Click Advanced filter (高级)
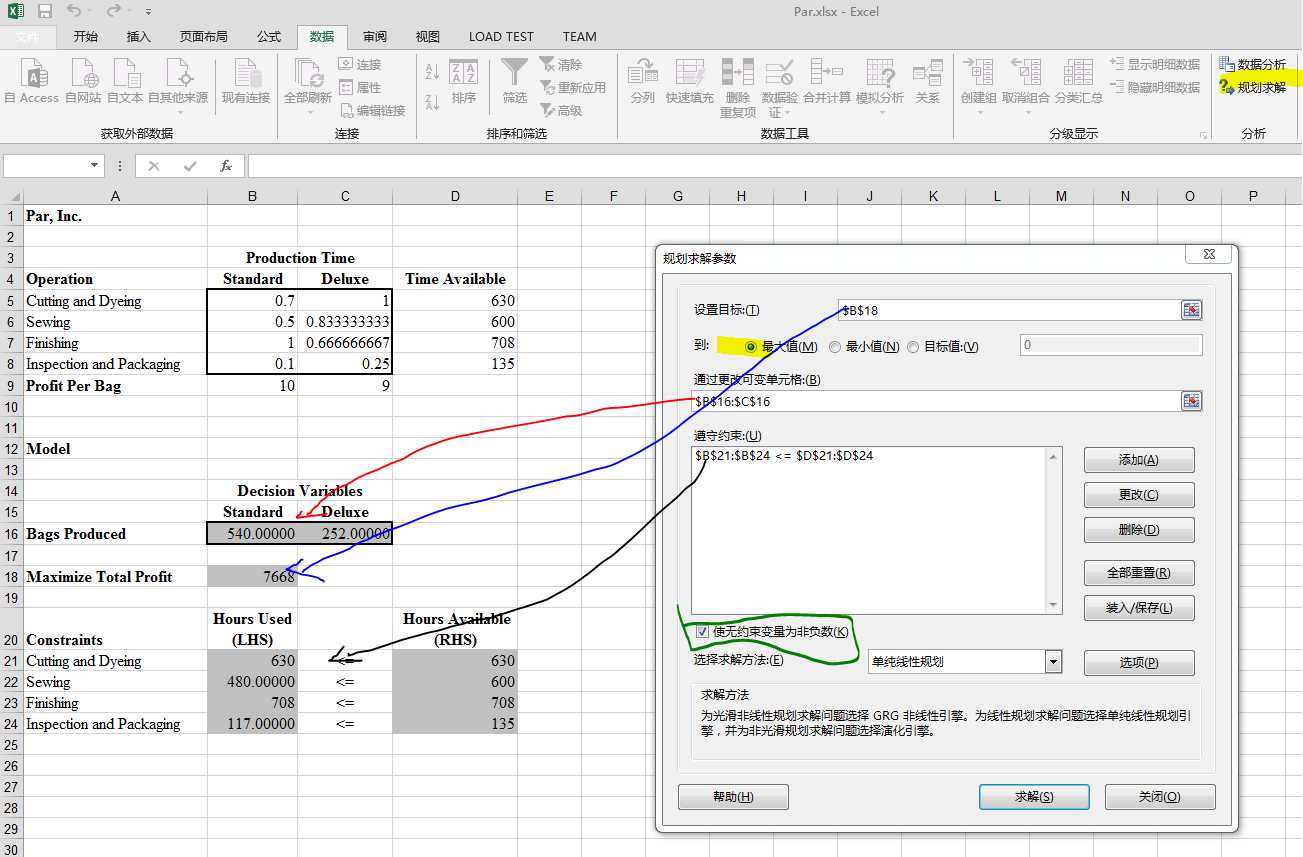 click(x=561, y=110)
